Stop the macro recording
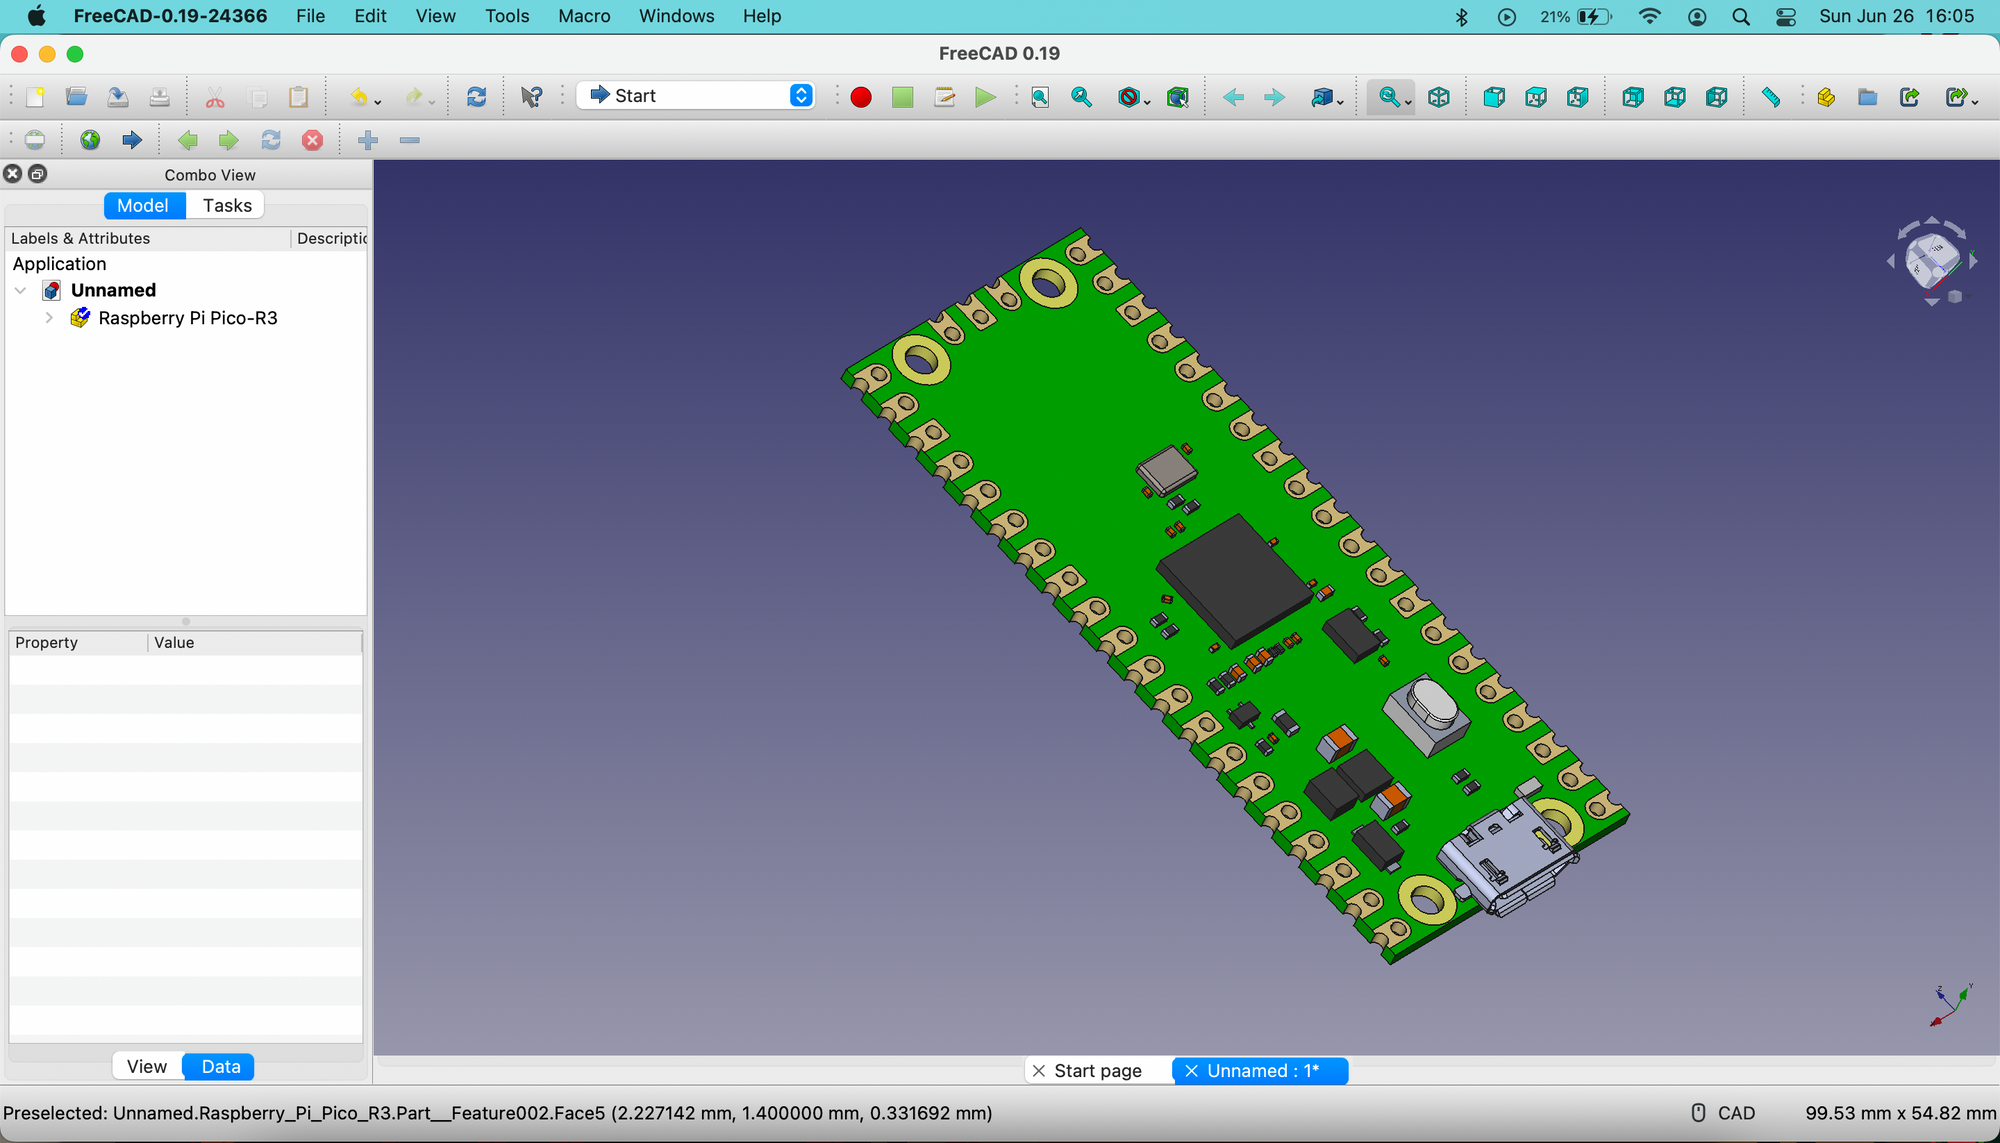Screen dimensions: 2000x1143 click(x=901, y=97)
